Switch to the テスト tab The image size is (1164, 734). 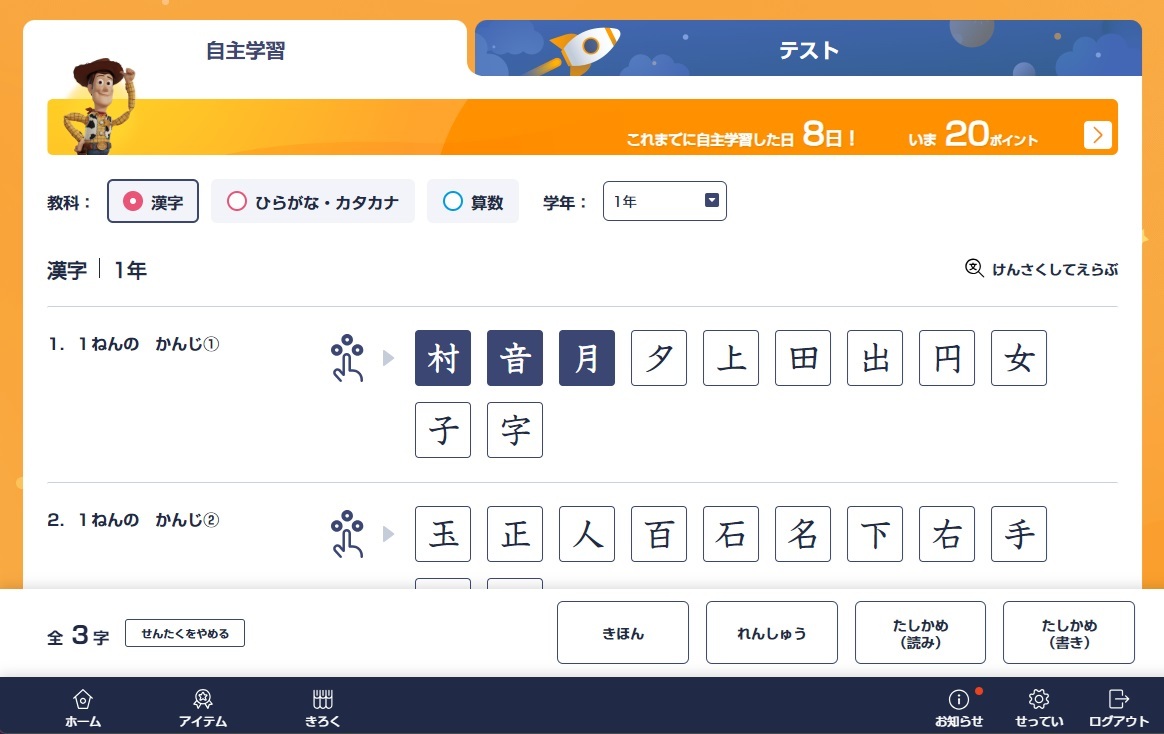coord(808,50)
